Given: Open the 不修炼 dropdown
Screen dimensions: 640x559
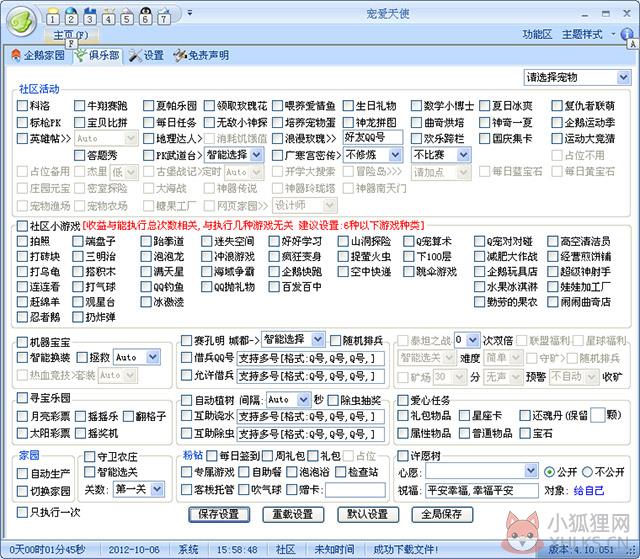Looking at the screenshot, I should point(395,155).
